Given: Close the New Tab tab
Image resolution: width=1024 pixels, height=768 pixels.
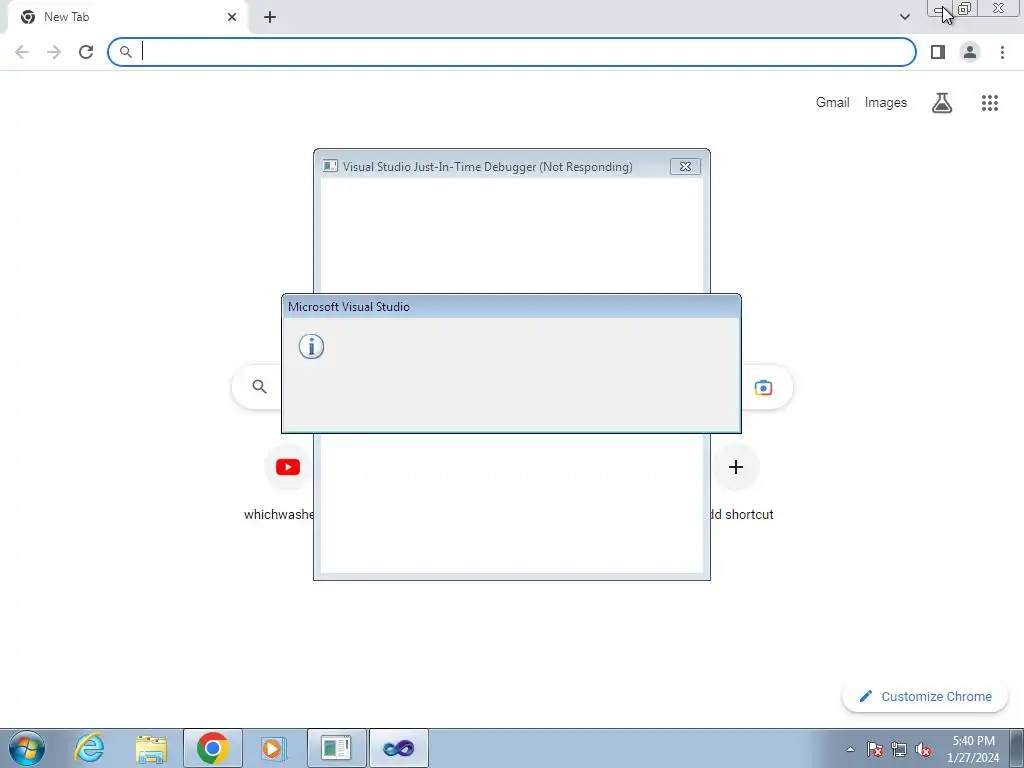Looking at the screenshot, I should (x=232, y=17).
